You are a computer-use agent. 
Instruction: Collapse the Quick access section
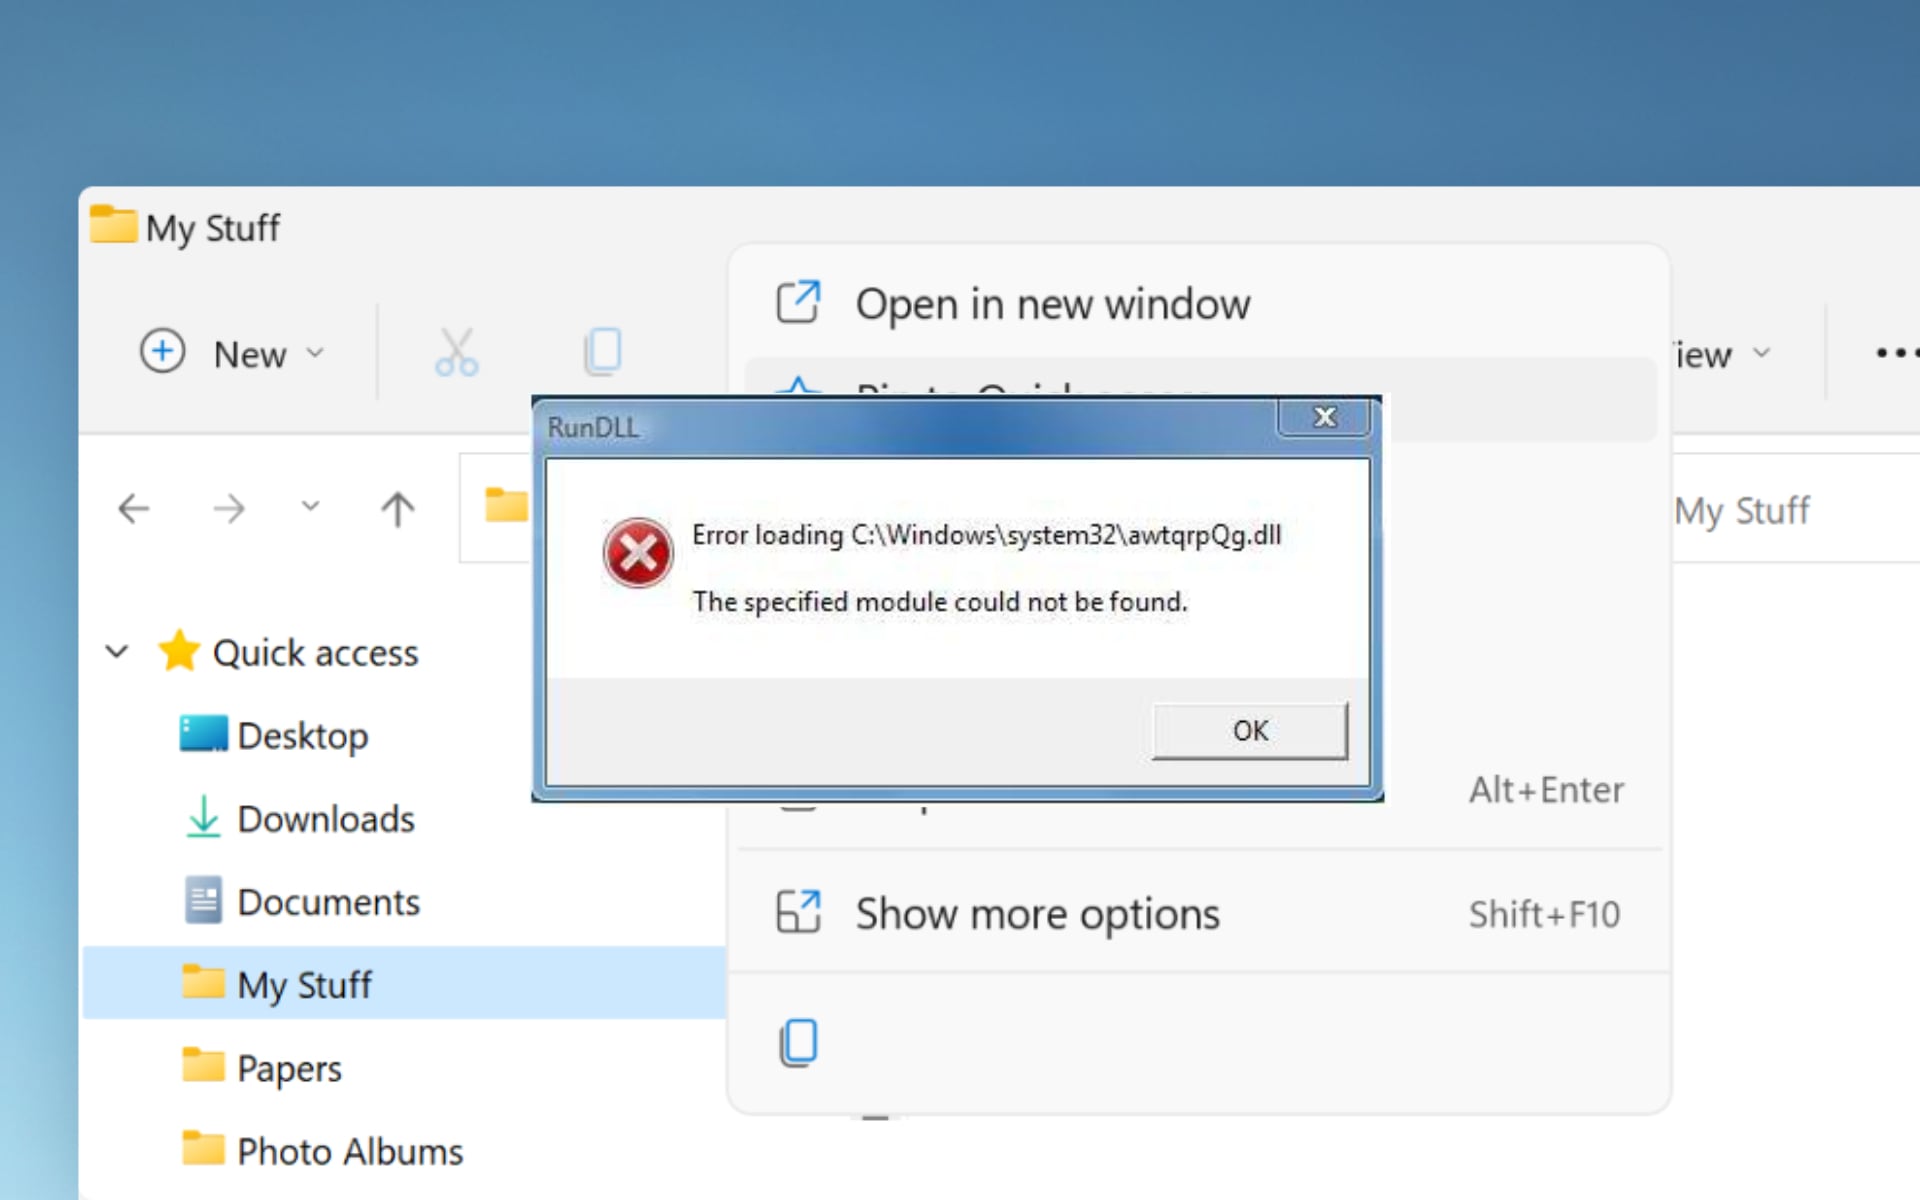point(116,651)
